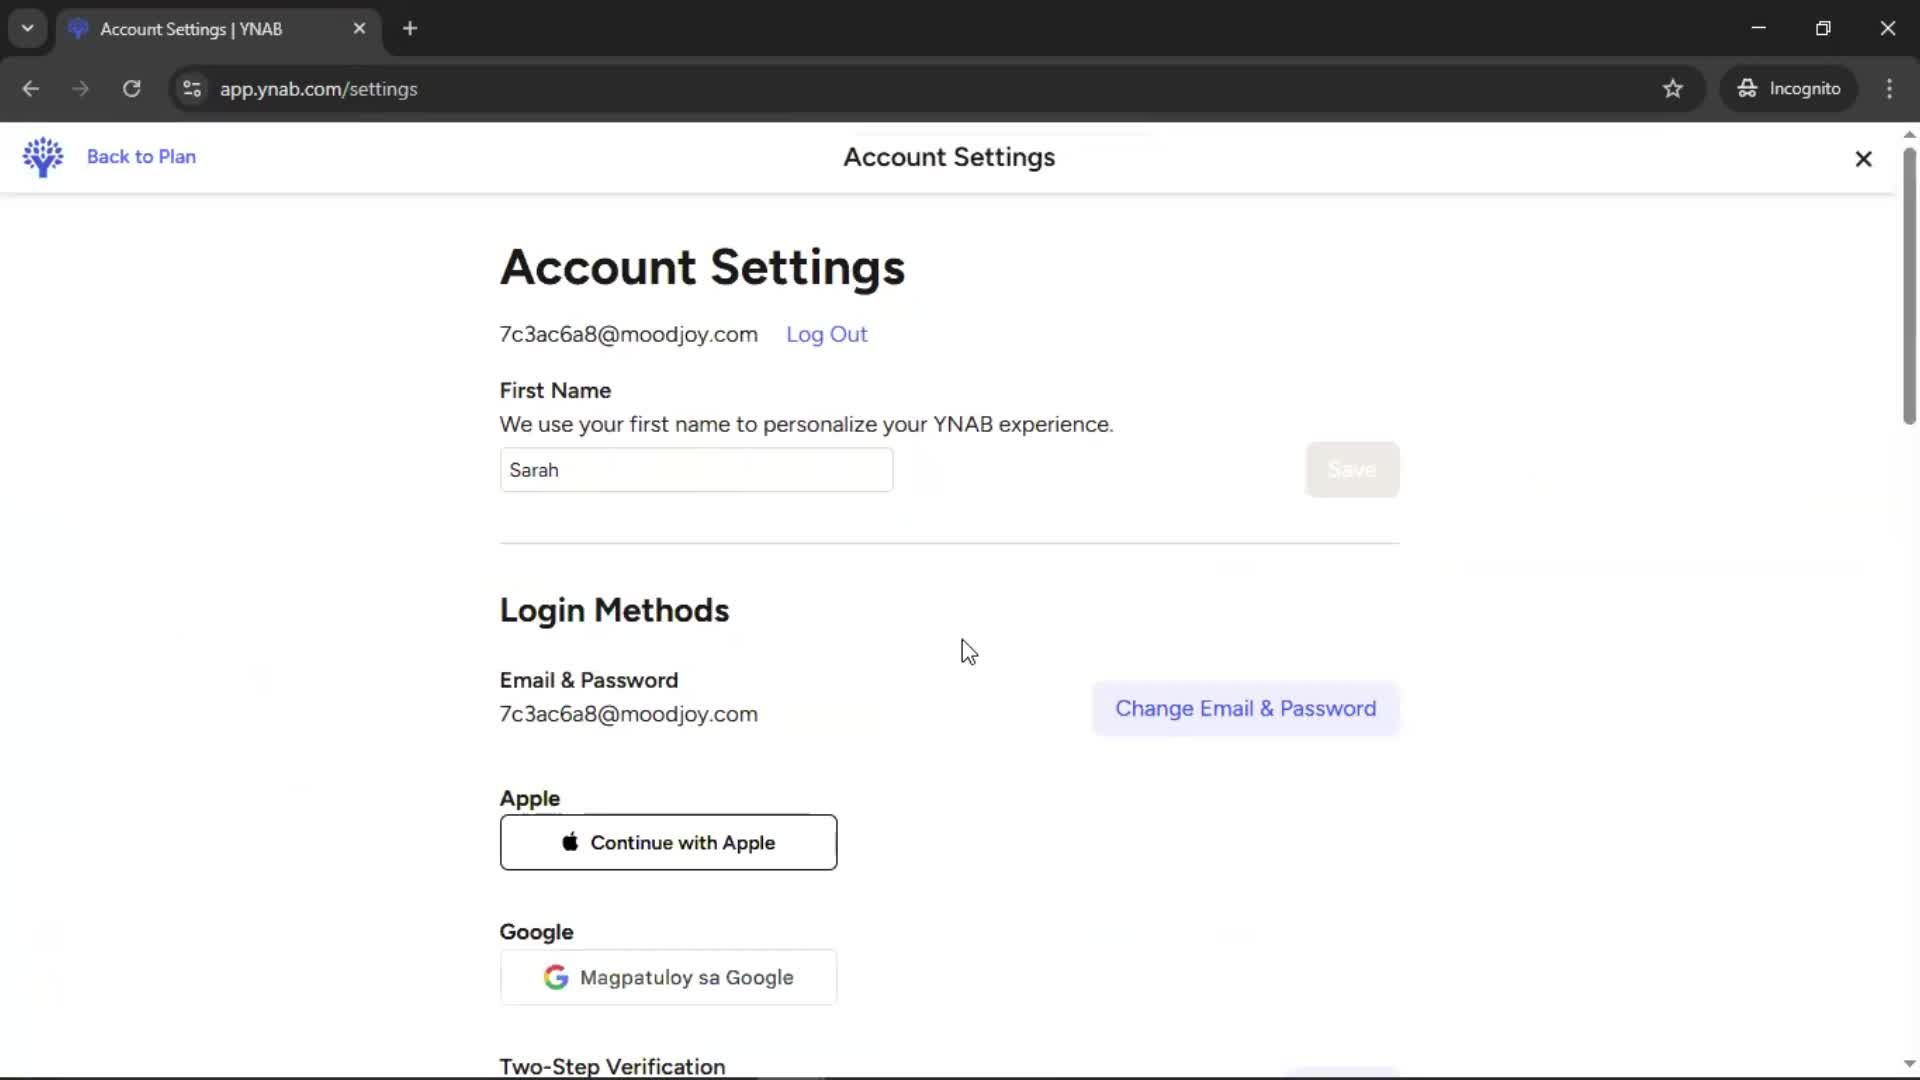The image size is (1920, 1080).
Task: Bookmark this page with the star icon
Action: pos(1673,89)
